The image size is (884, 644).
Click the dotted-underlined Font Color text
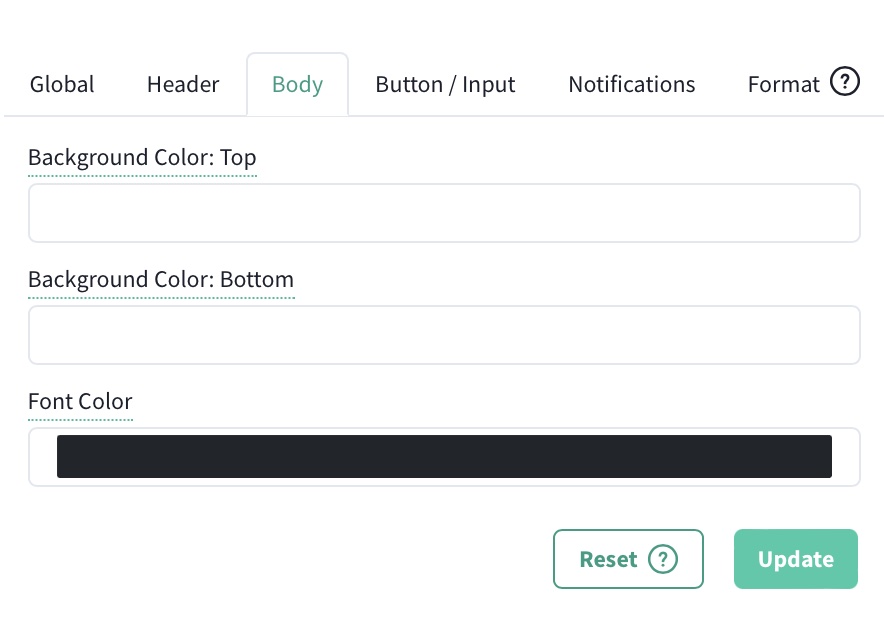point(80,401)
